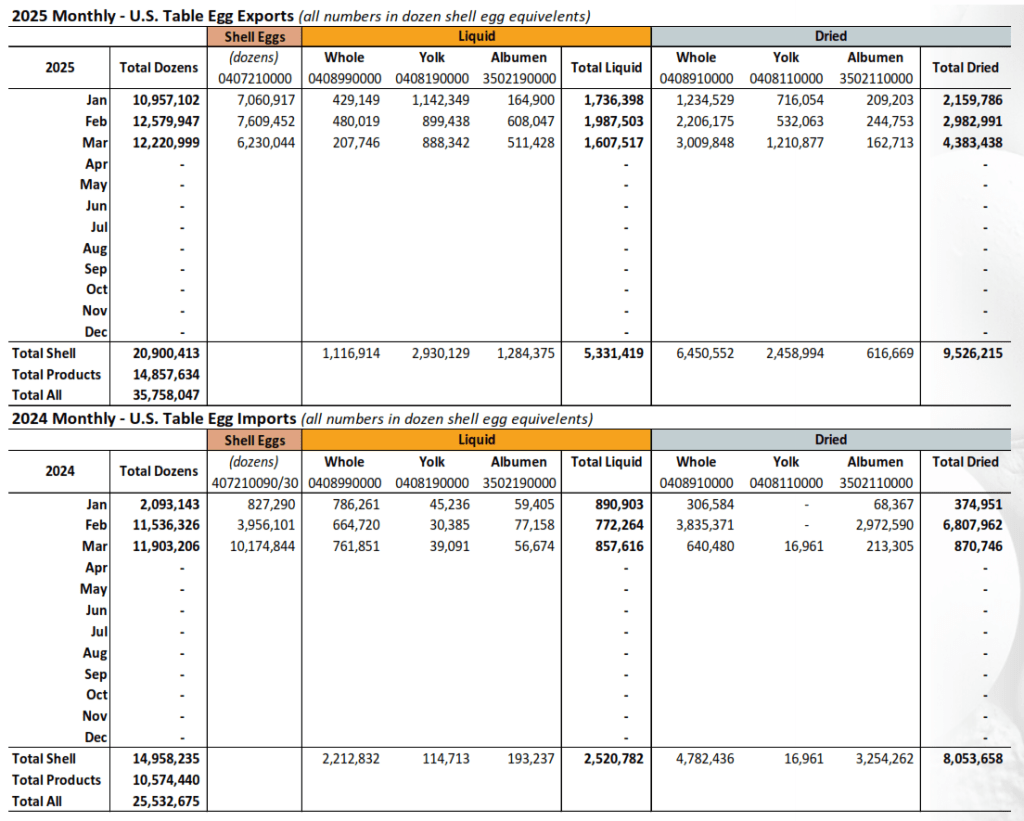
Task: Click exports Mar total dried 4,383,438
Action: (972, 142)
